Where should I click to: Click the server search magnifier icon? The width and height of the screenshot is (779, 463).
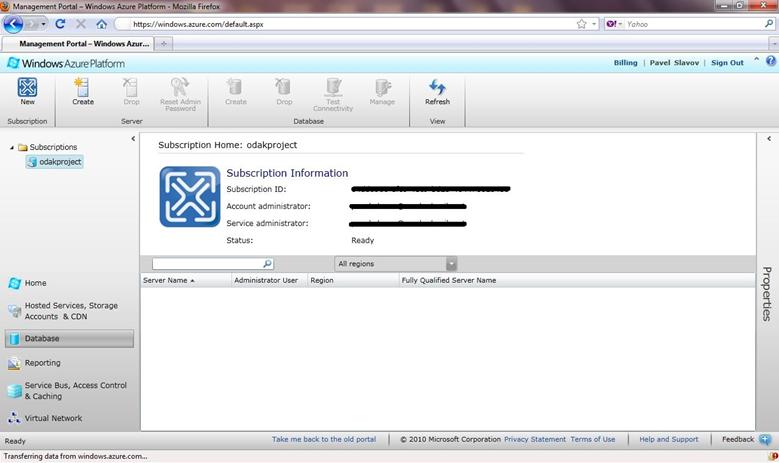click(267, 263)
